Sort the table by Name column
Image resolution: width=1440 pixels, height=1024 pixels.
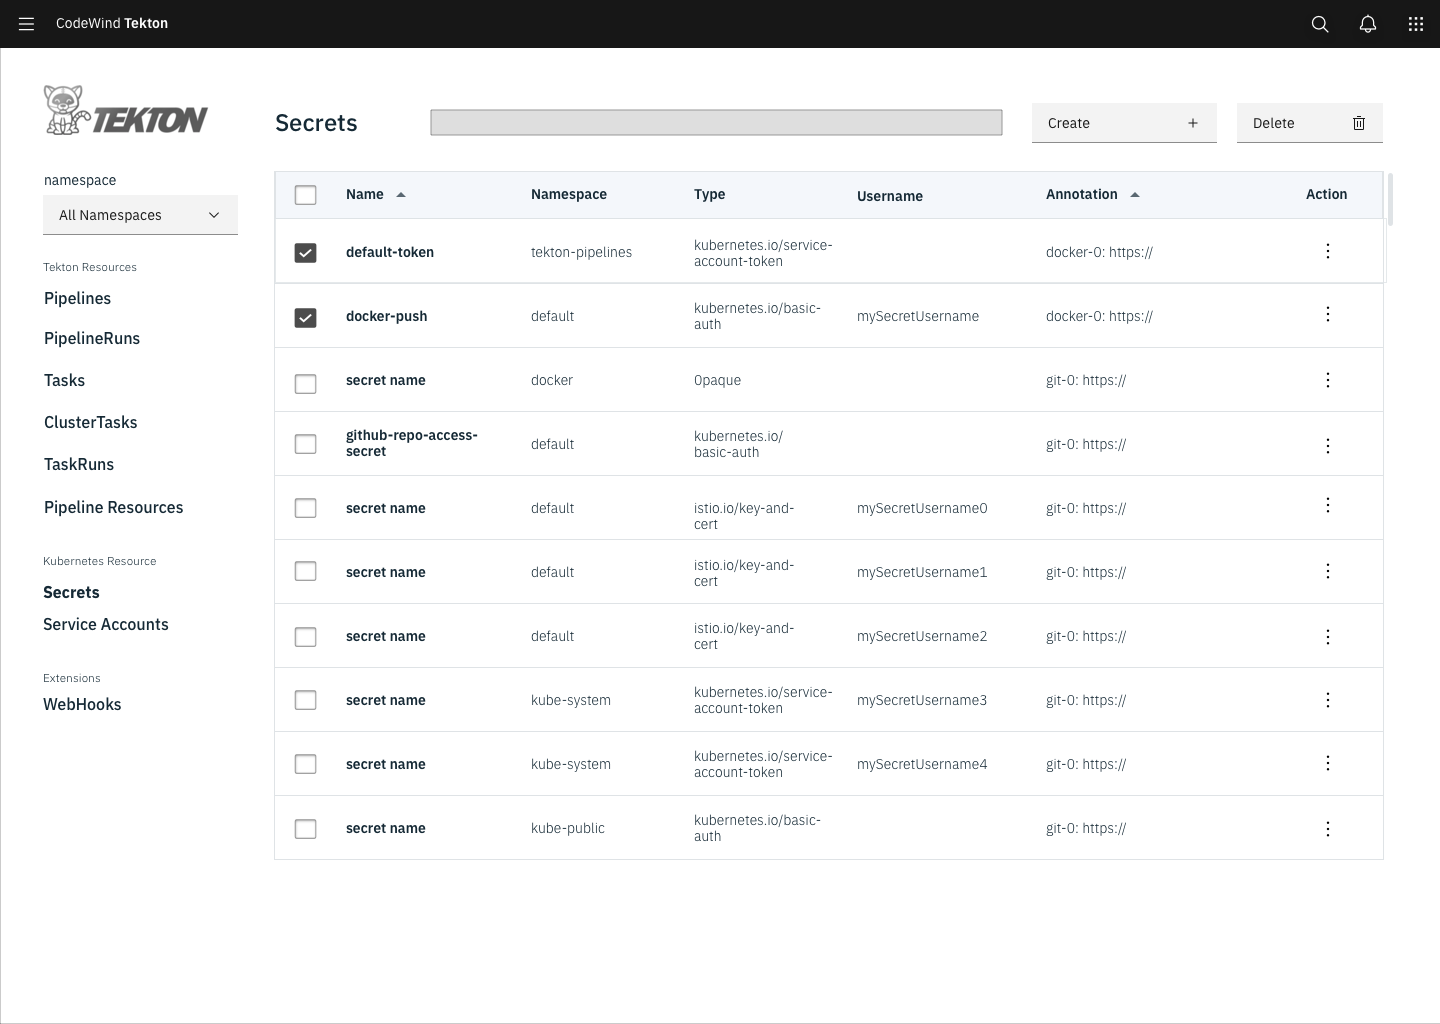(375, 194)
